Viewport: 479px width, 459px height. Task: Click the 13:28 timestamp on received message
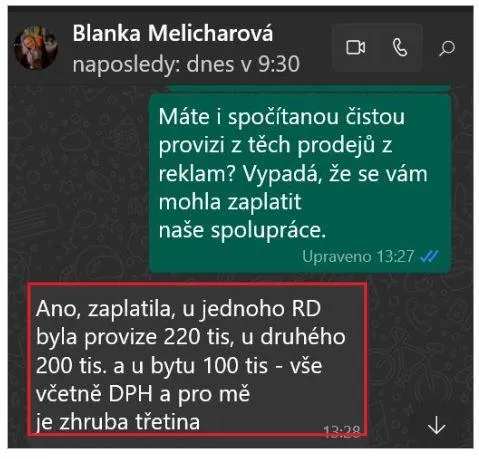[342, 431]
